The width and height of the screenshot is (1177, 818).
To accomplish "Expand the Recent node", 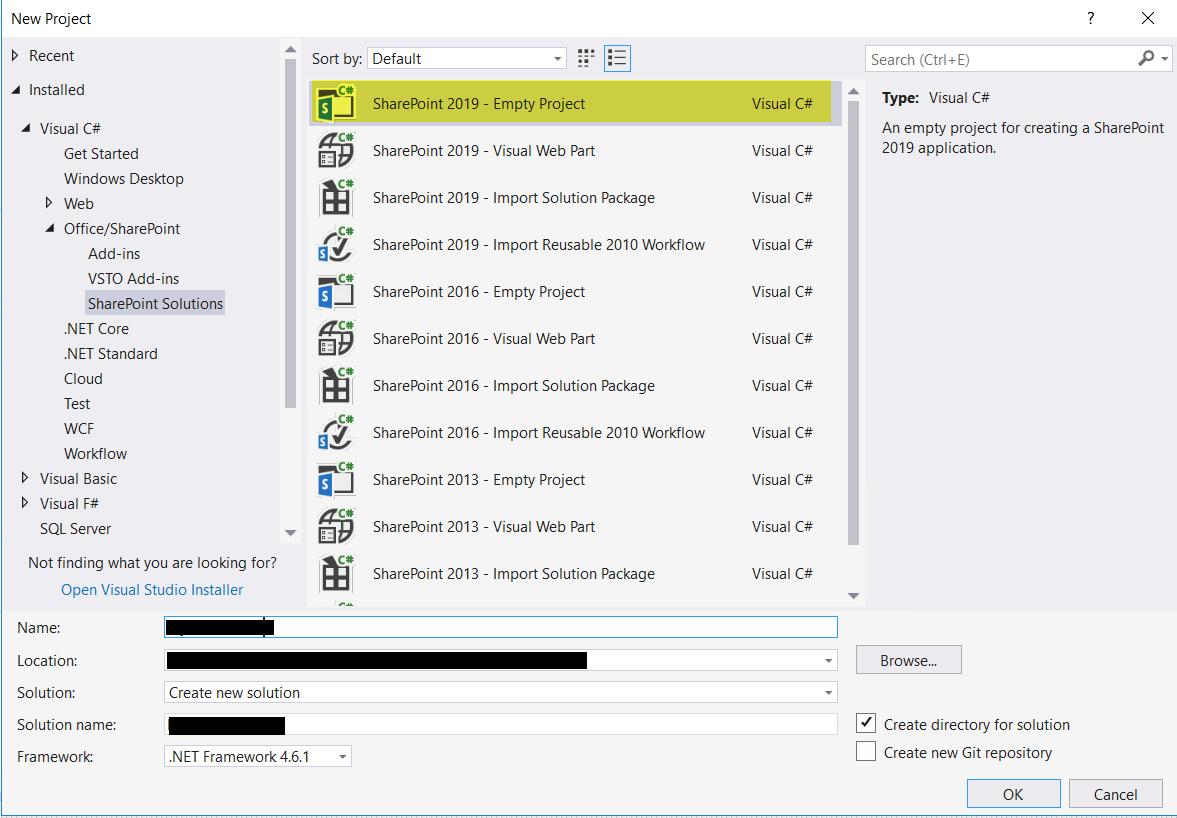I will (x=15, y=56).
